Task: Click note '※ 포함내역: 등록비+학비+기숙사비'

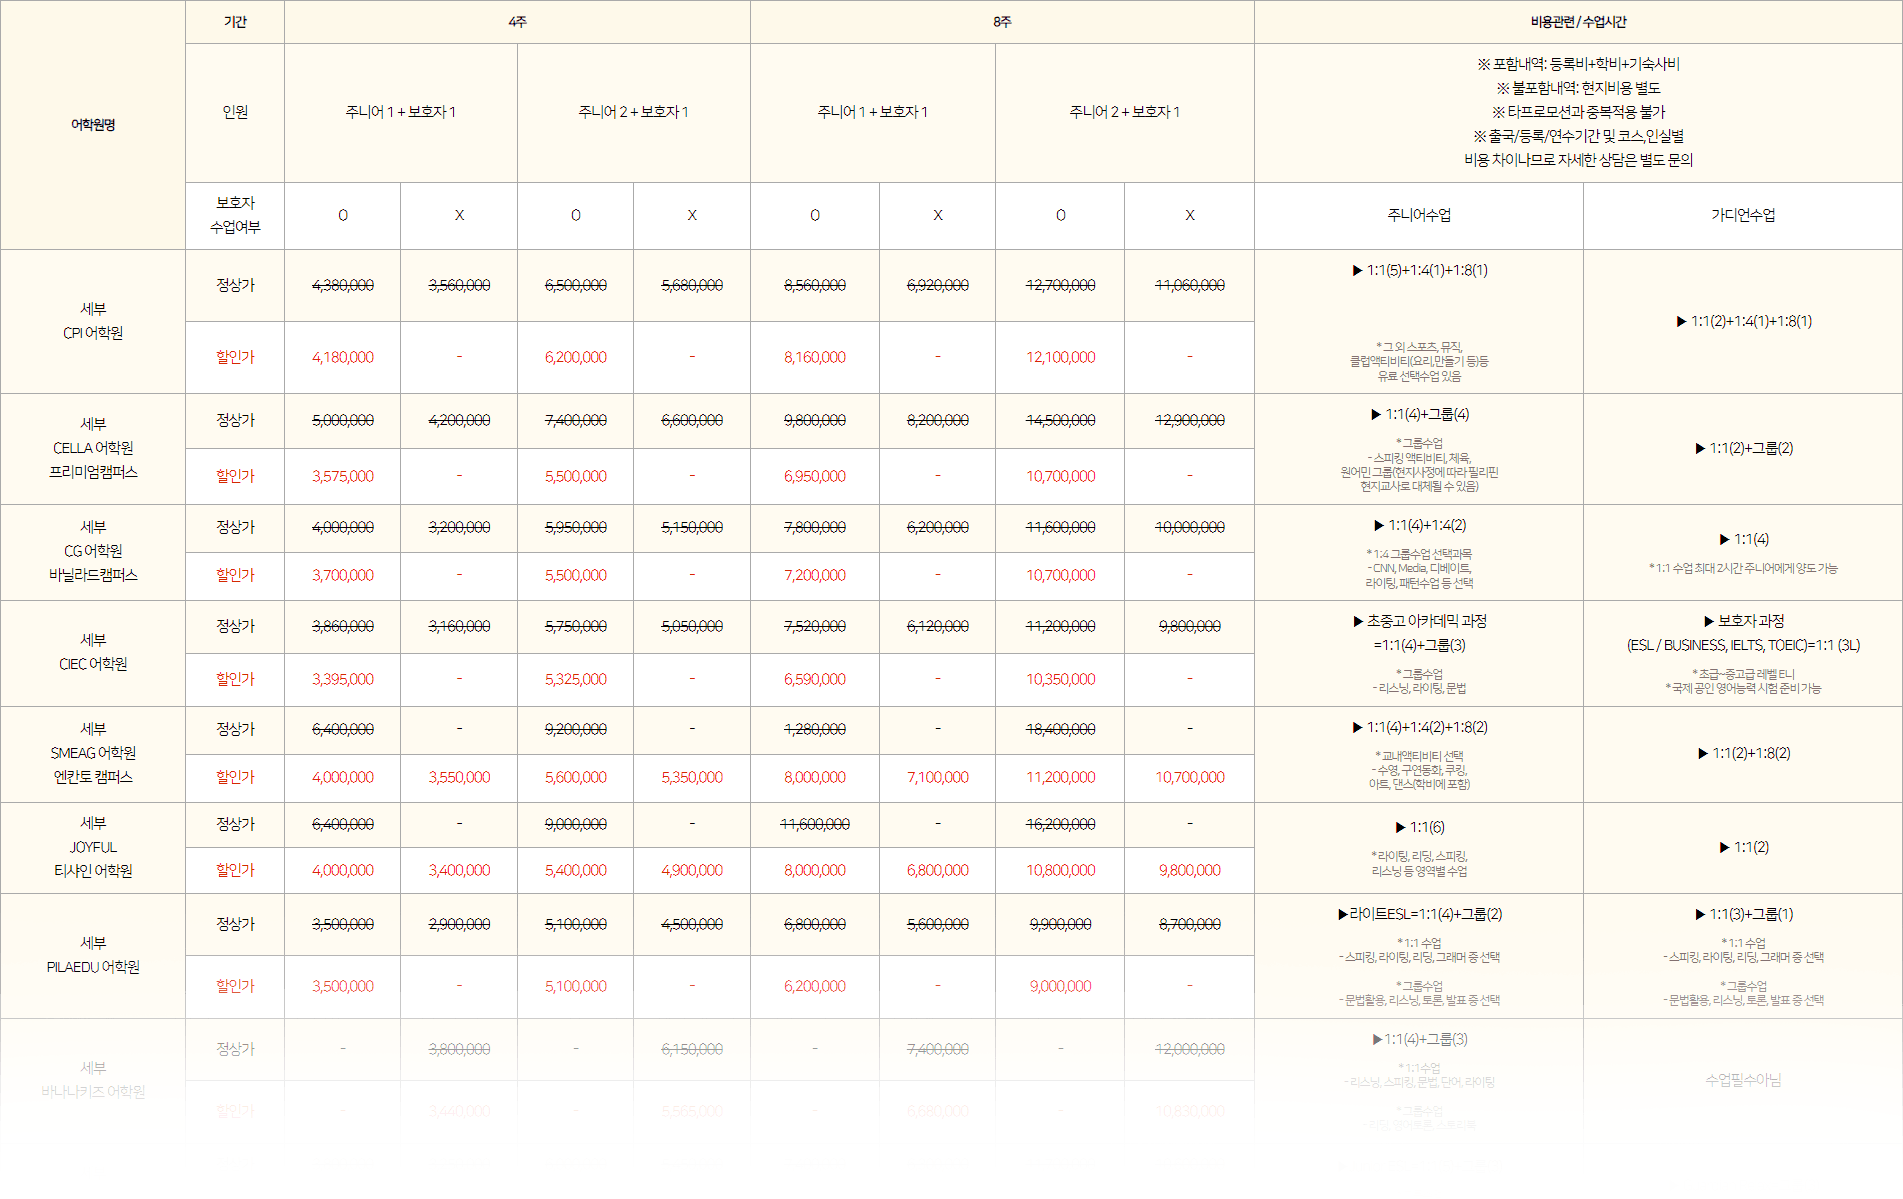Action: click(1578, 64)
